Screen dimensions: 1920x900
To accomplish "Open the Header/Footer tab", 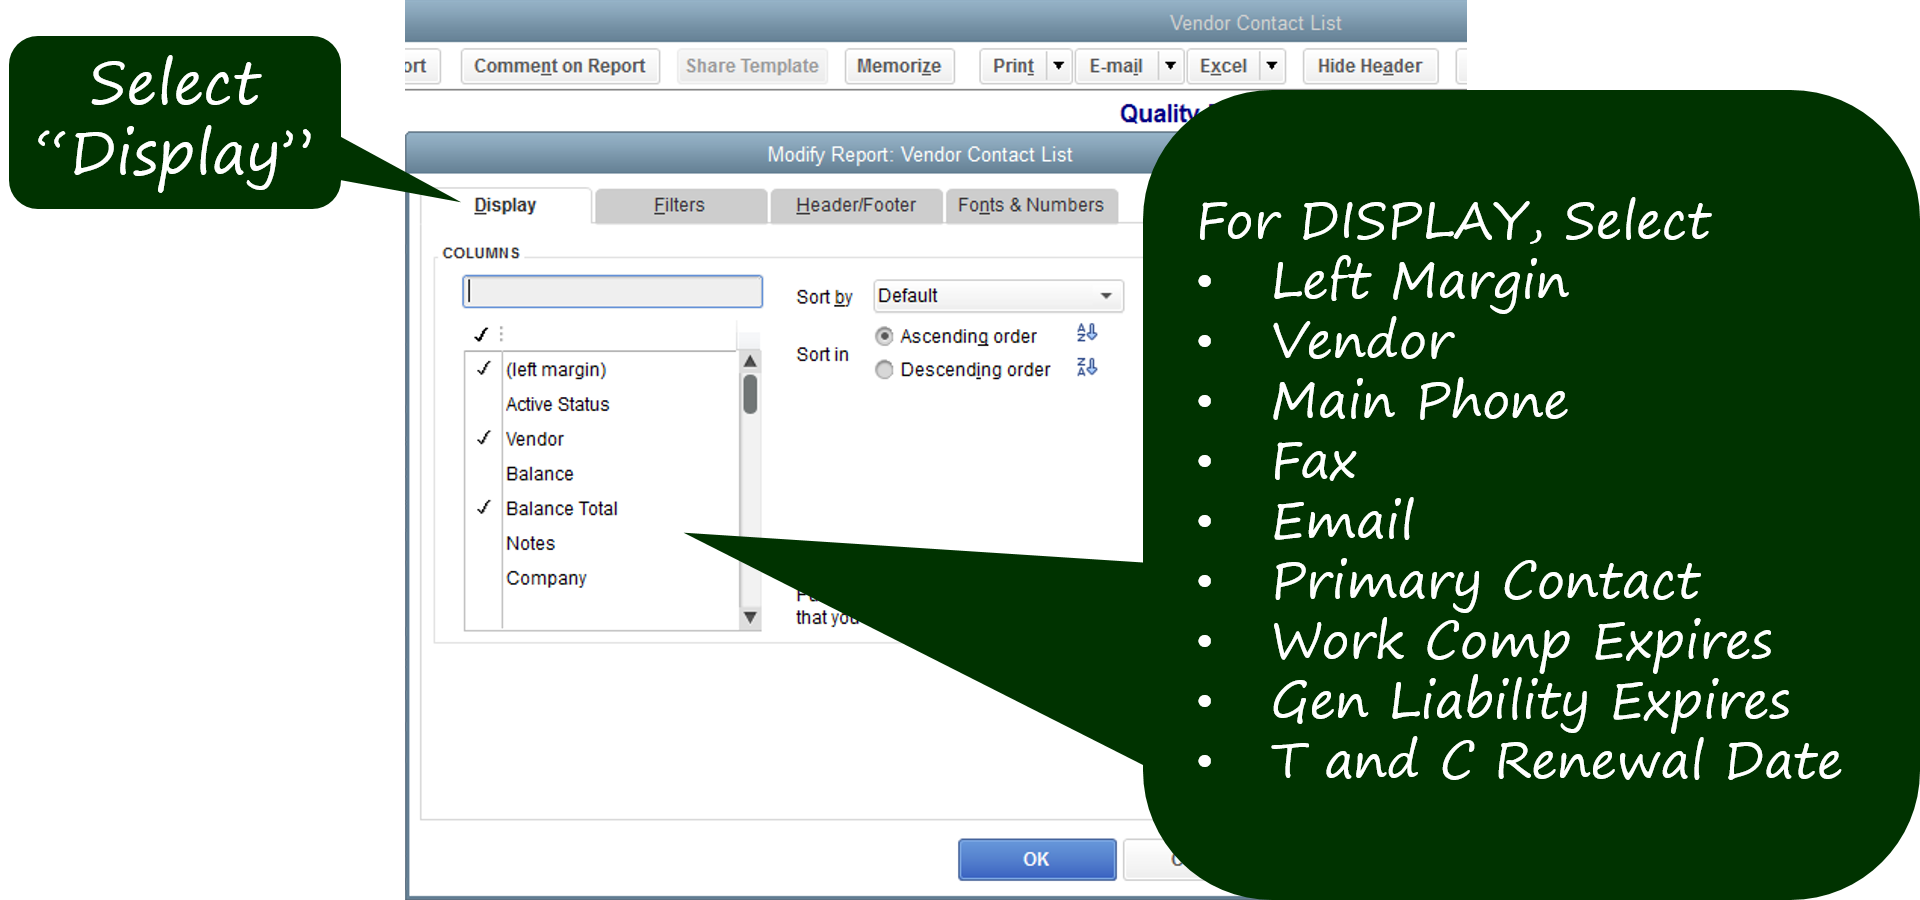I will (x=855, y=205).
